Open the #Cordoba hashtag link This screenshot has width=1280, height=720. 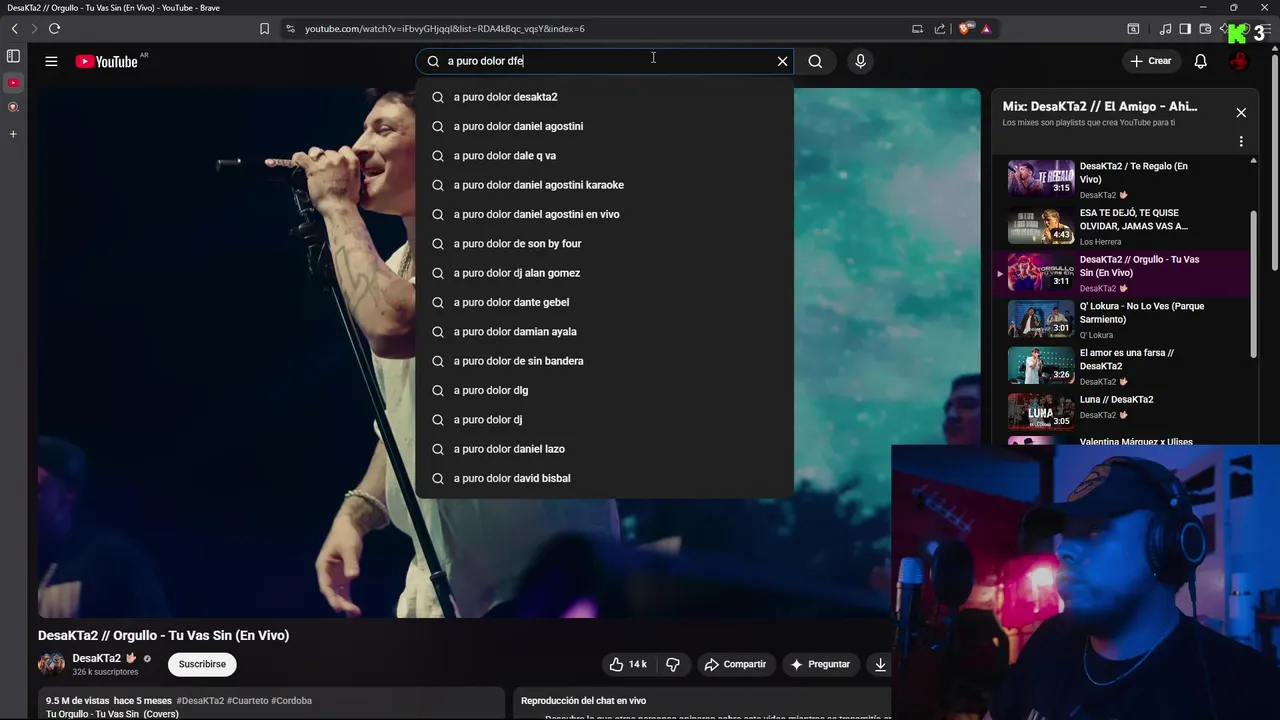point(291,701)
